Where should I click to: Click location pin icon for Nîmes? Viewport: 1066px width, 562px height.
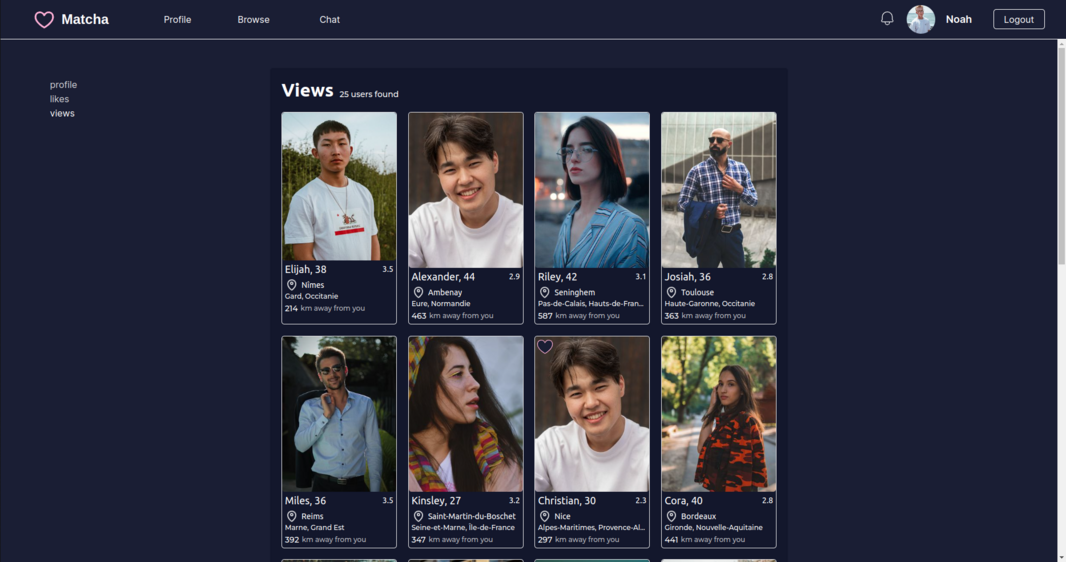click(292, 285)
